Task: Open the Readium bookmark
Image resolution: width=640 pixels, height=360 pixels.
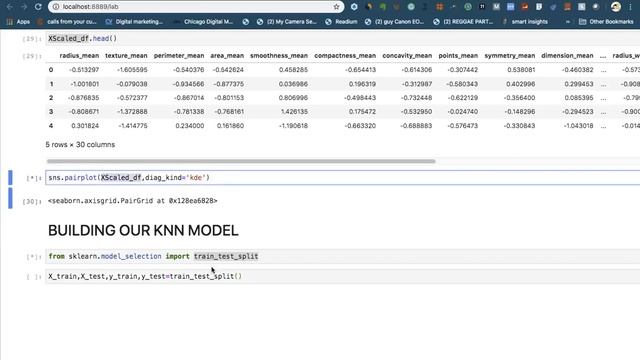Action: (341, 22)
